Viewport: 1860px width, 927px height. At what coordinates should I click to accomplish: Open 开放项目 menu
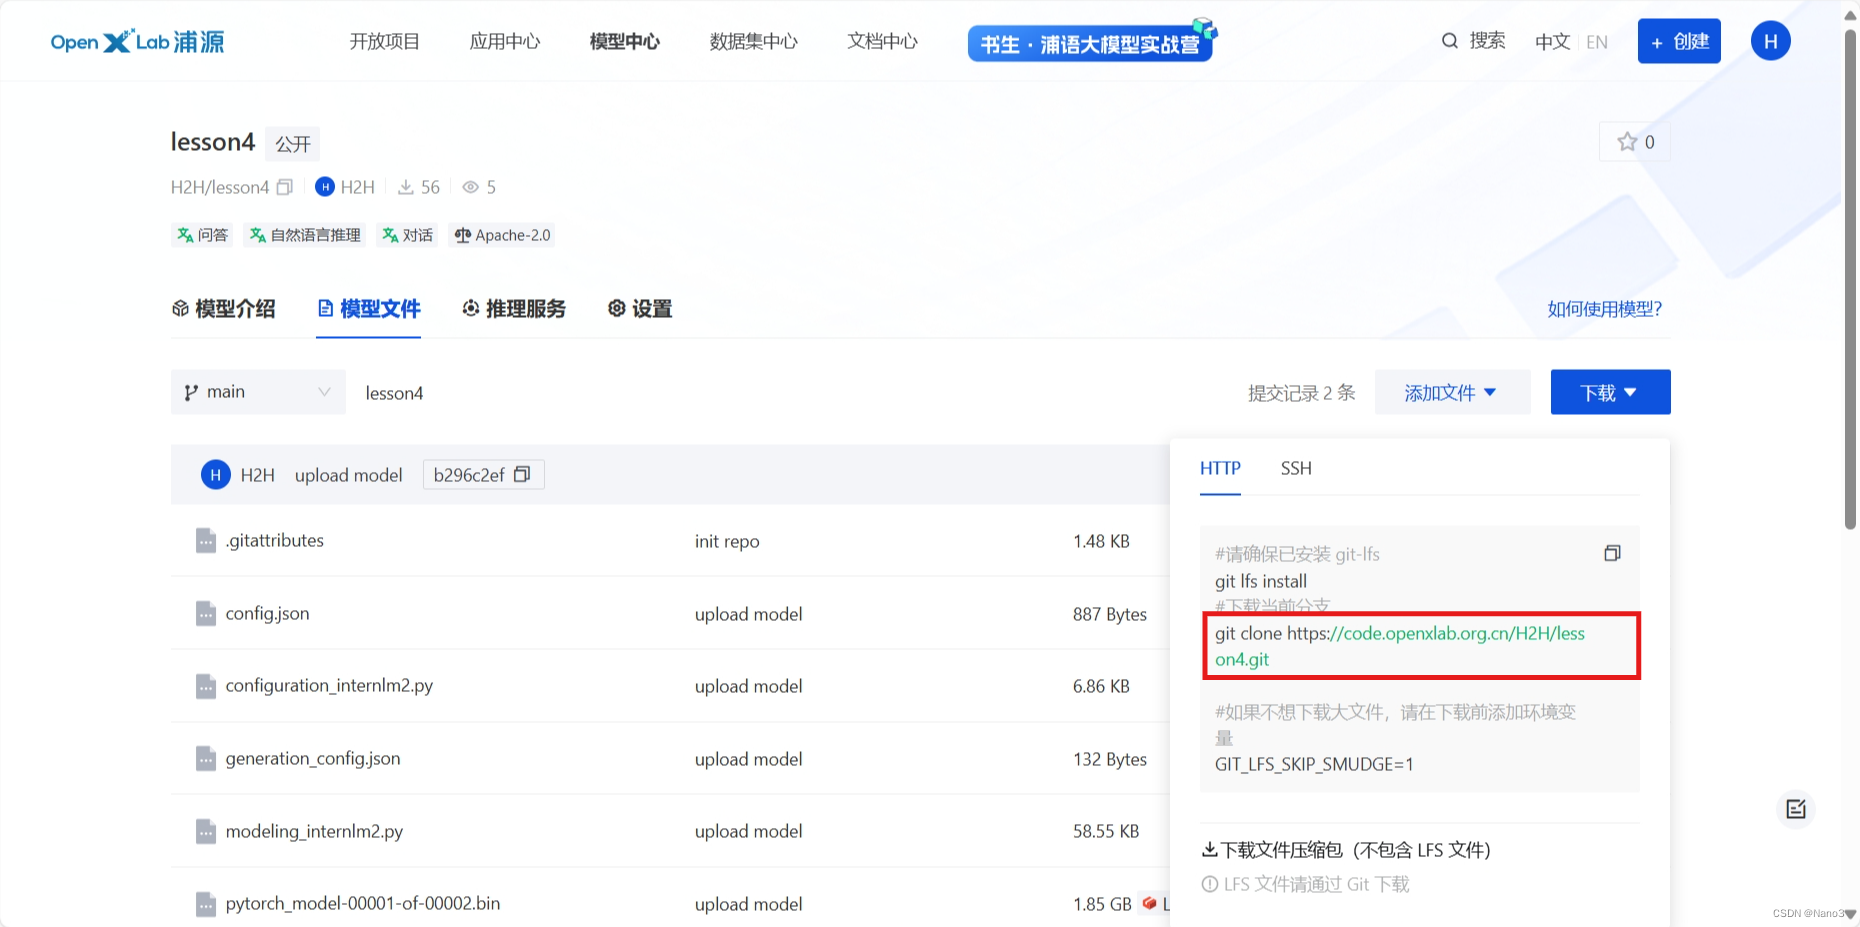(x=384, y=41)
